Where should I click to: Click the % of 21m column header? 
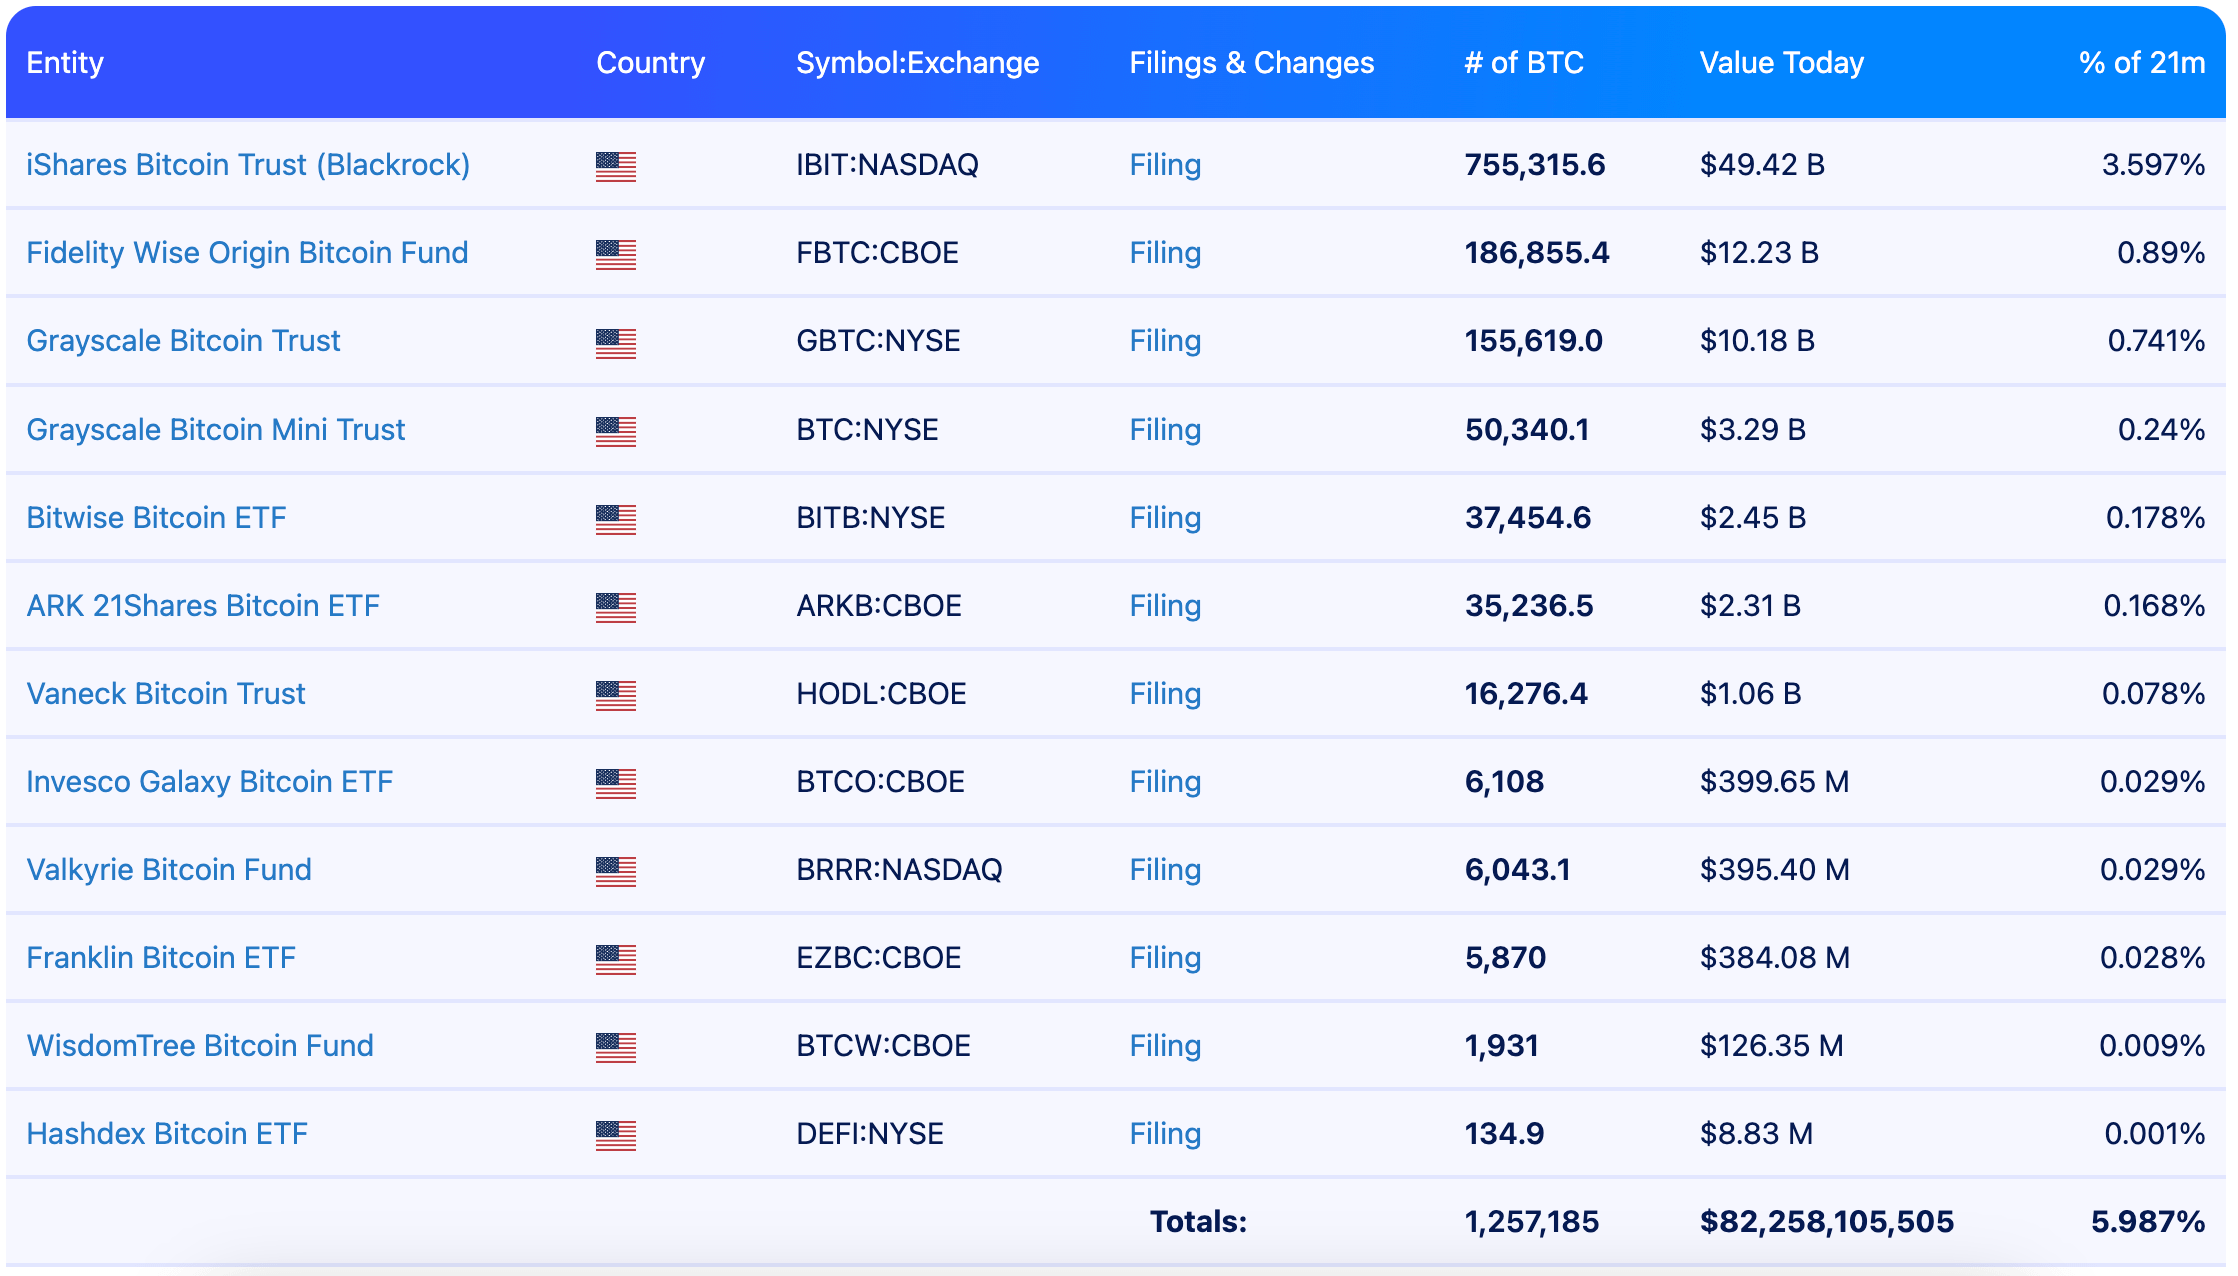[x=2141, y=63]
